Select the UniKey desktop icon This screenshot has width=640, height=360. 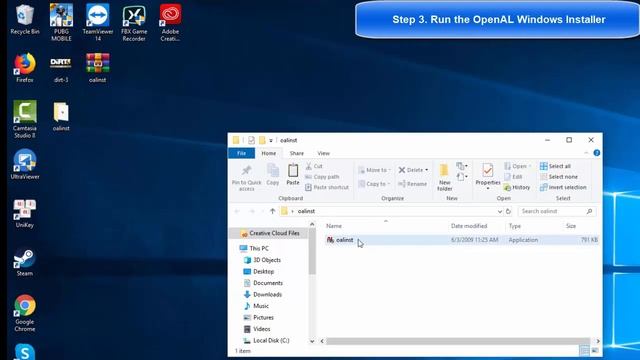pos(25,213)
